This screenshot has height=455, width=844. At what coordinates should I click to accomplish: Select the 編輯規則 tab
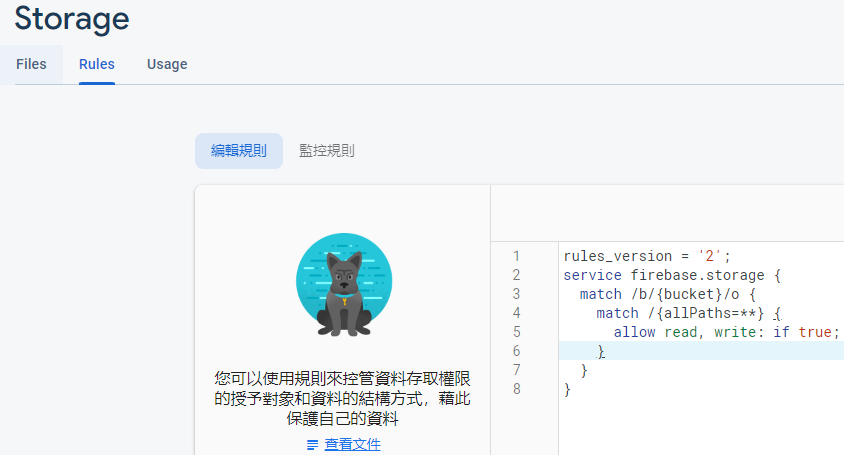[238, 151]
